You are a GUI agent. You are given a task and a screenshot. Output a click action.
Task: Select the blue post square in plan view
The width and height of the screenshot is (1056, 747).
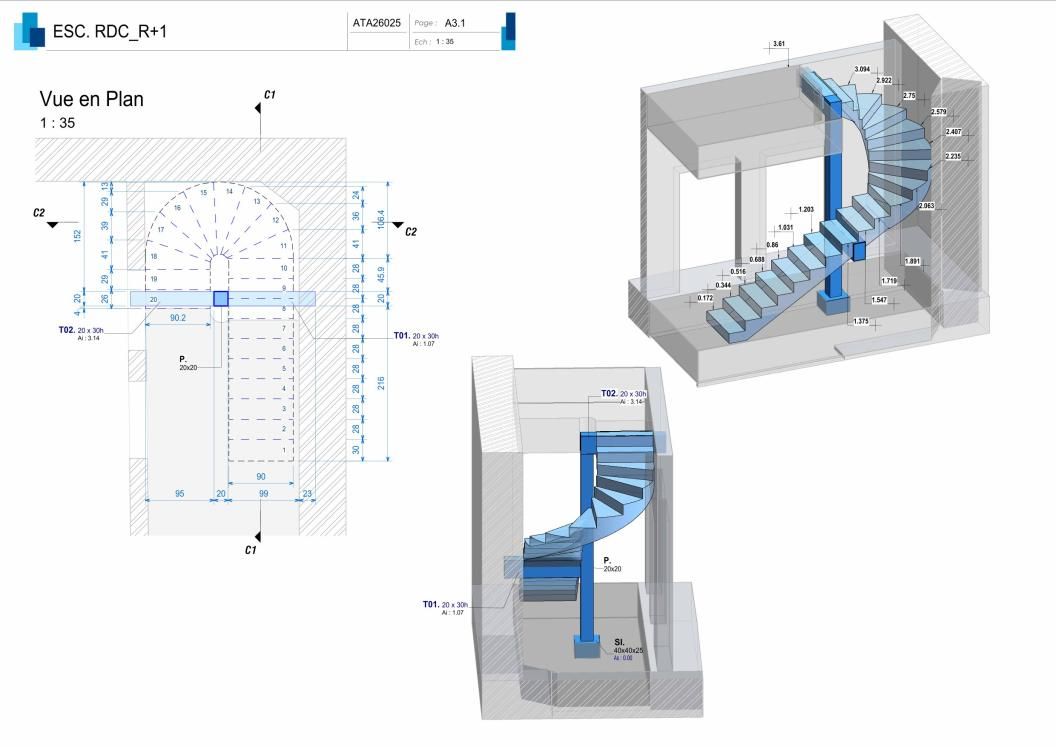point(221,298)
